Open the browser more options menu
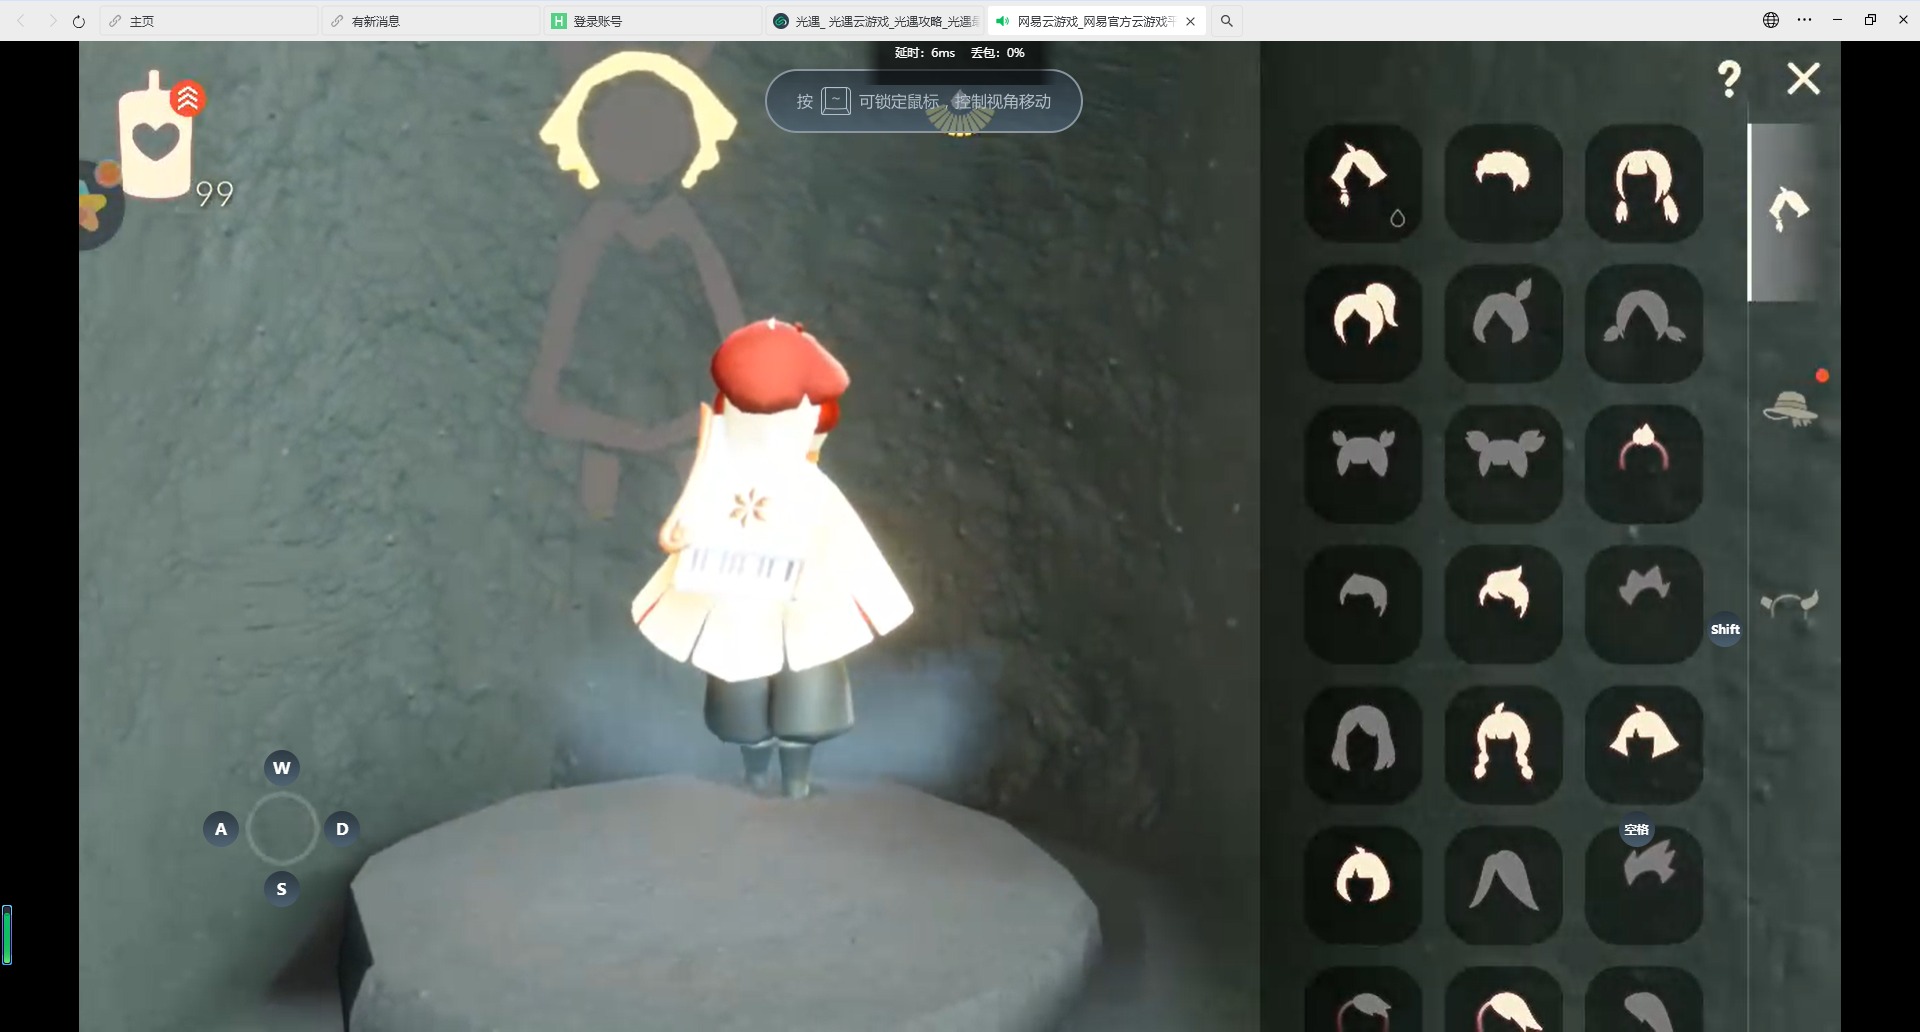Image resolution: width=1920 pixels, height=1032 pixels. click(x=1804, y=20)
